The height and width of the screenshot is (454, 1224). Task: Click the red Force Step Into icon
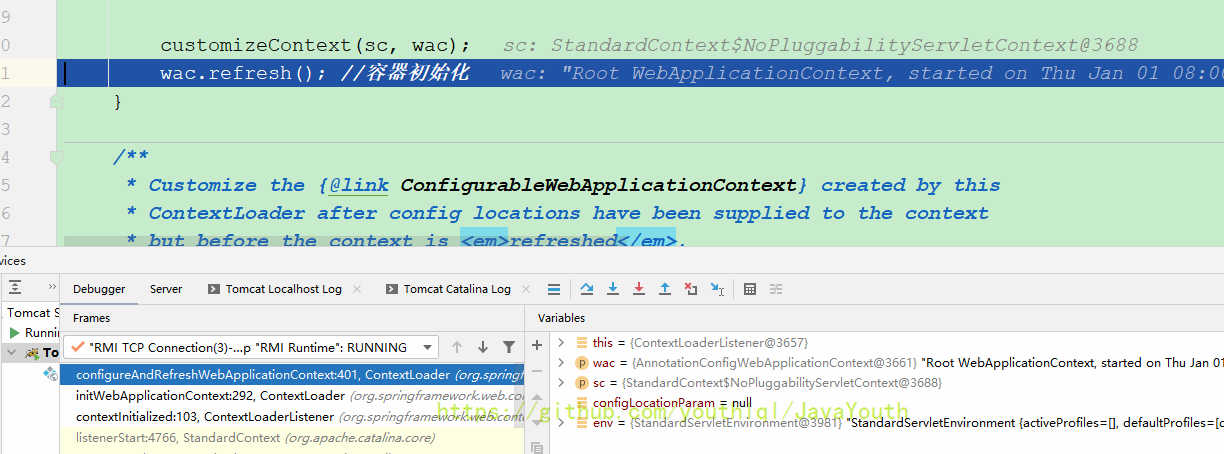639,289
